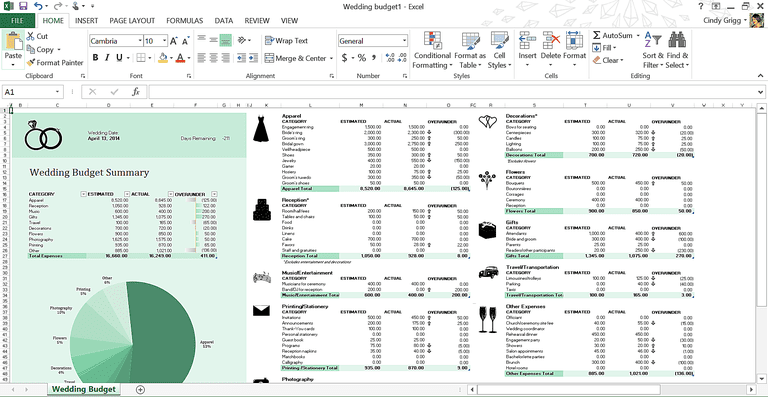Increase the cell indent
768x397 pixels.
tap(253, 58)
